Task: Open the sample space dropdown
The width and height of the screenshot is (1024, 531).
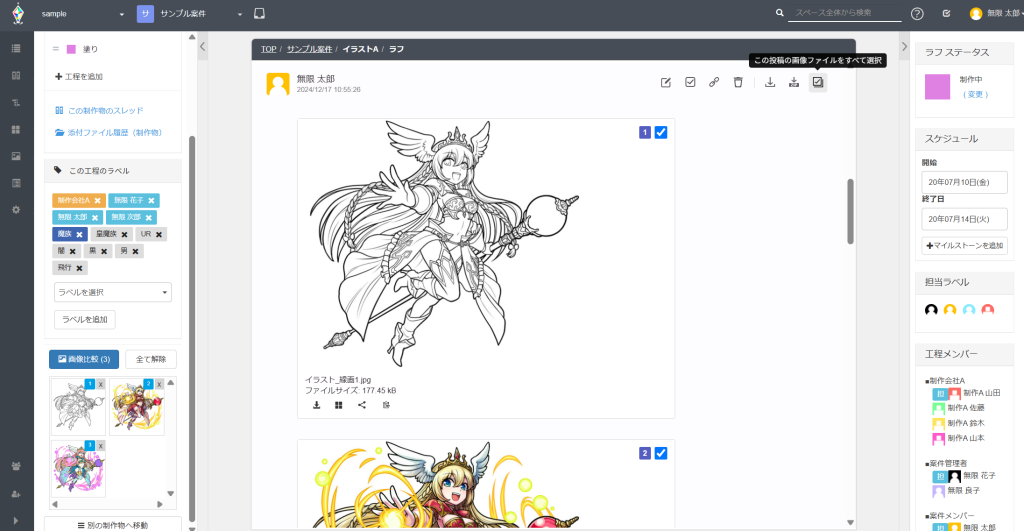Action: pos(83,14)
